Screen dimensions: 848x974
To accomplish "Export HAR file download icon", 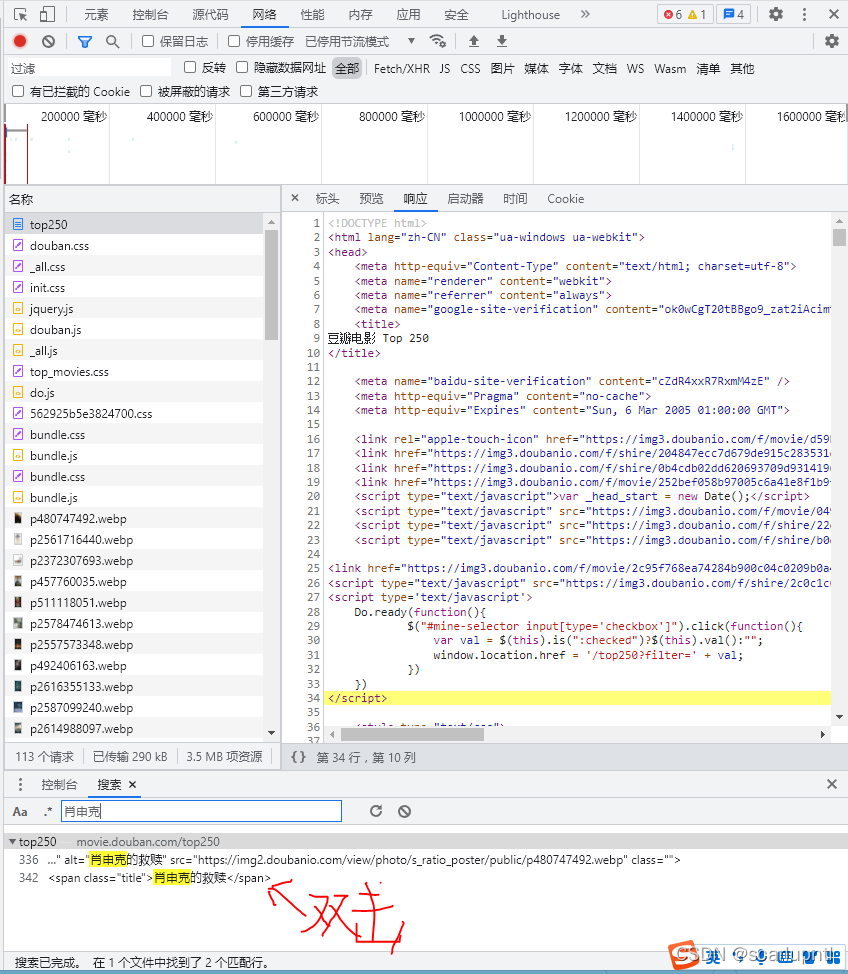I will coord(502,42).
